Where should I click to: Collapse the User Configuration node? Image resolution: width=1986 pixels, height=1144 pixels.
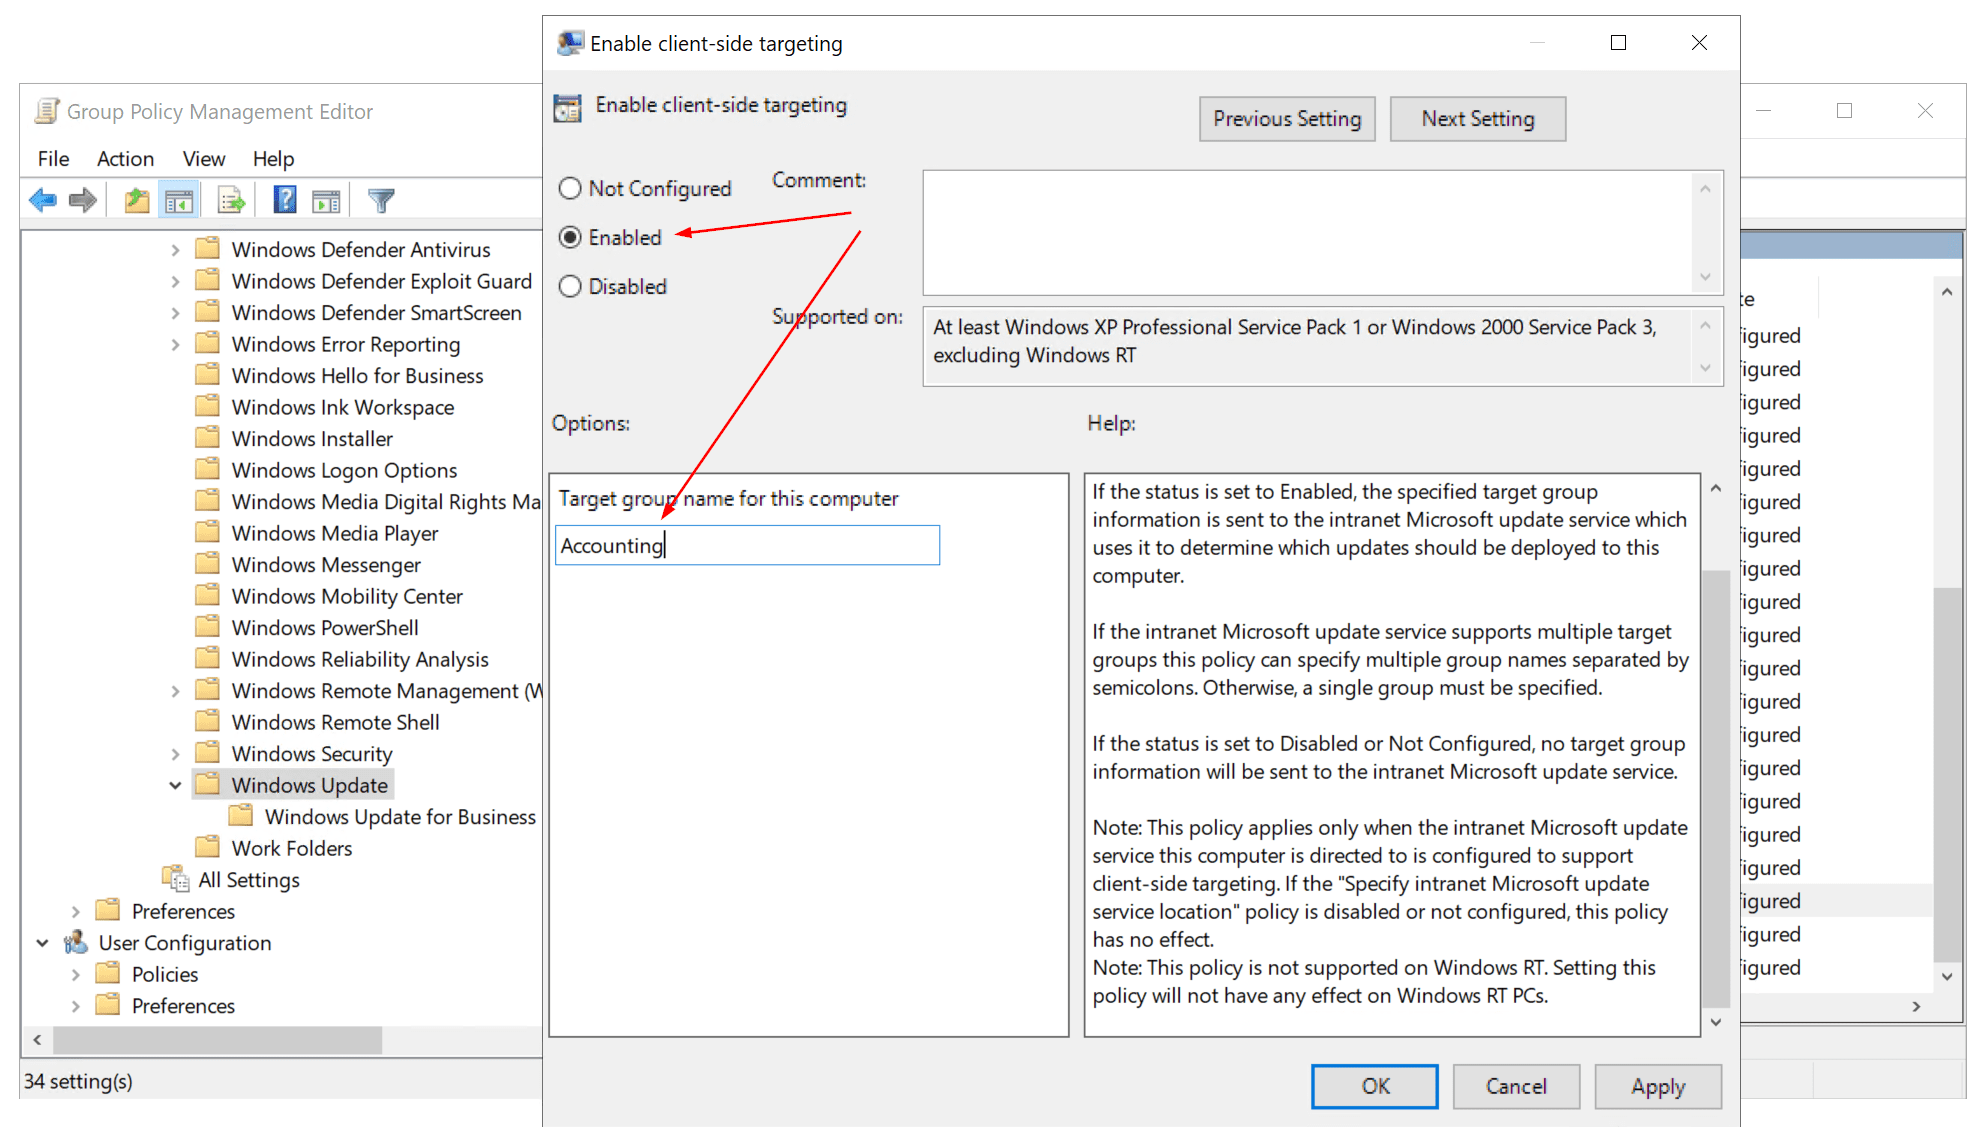pyautogui.click(x=42, y=943)
